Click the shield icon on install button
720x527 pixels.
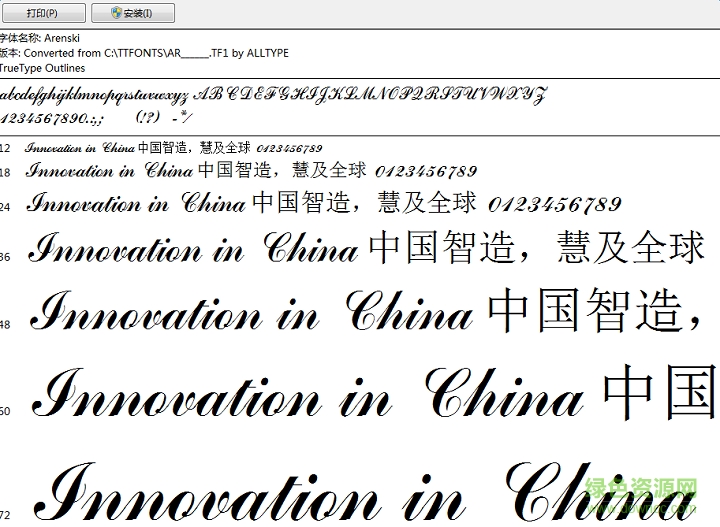(x=116, y=12)
